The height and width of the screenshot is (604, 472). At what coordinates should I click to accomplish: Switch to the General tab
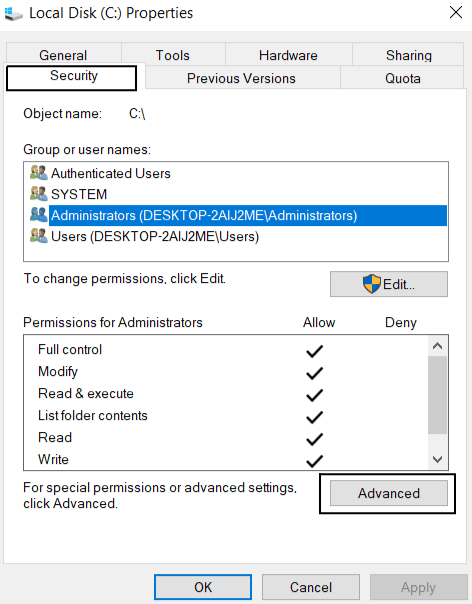(x=63, y=55)
